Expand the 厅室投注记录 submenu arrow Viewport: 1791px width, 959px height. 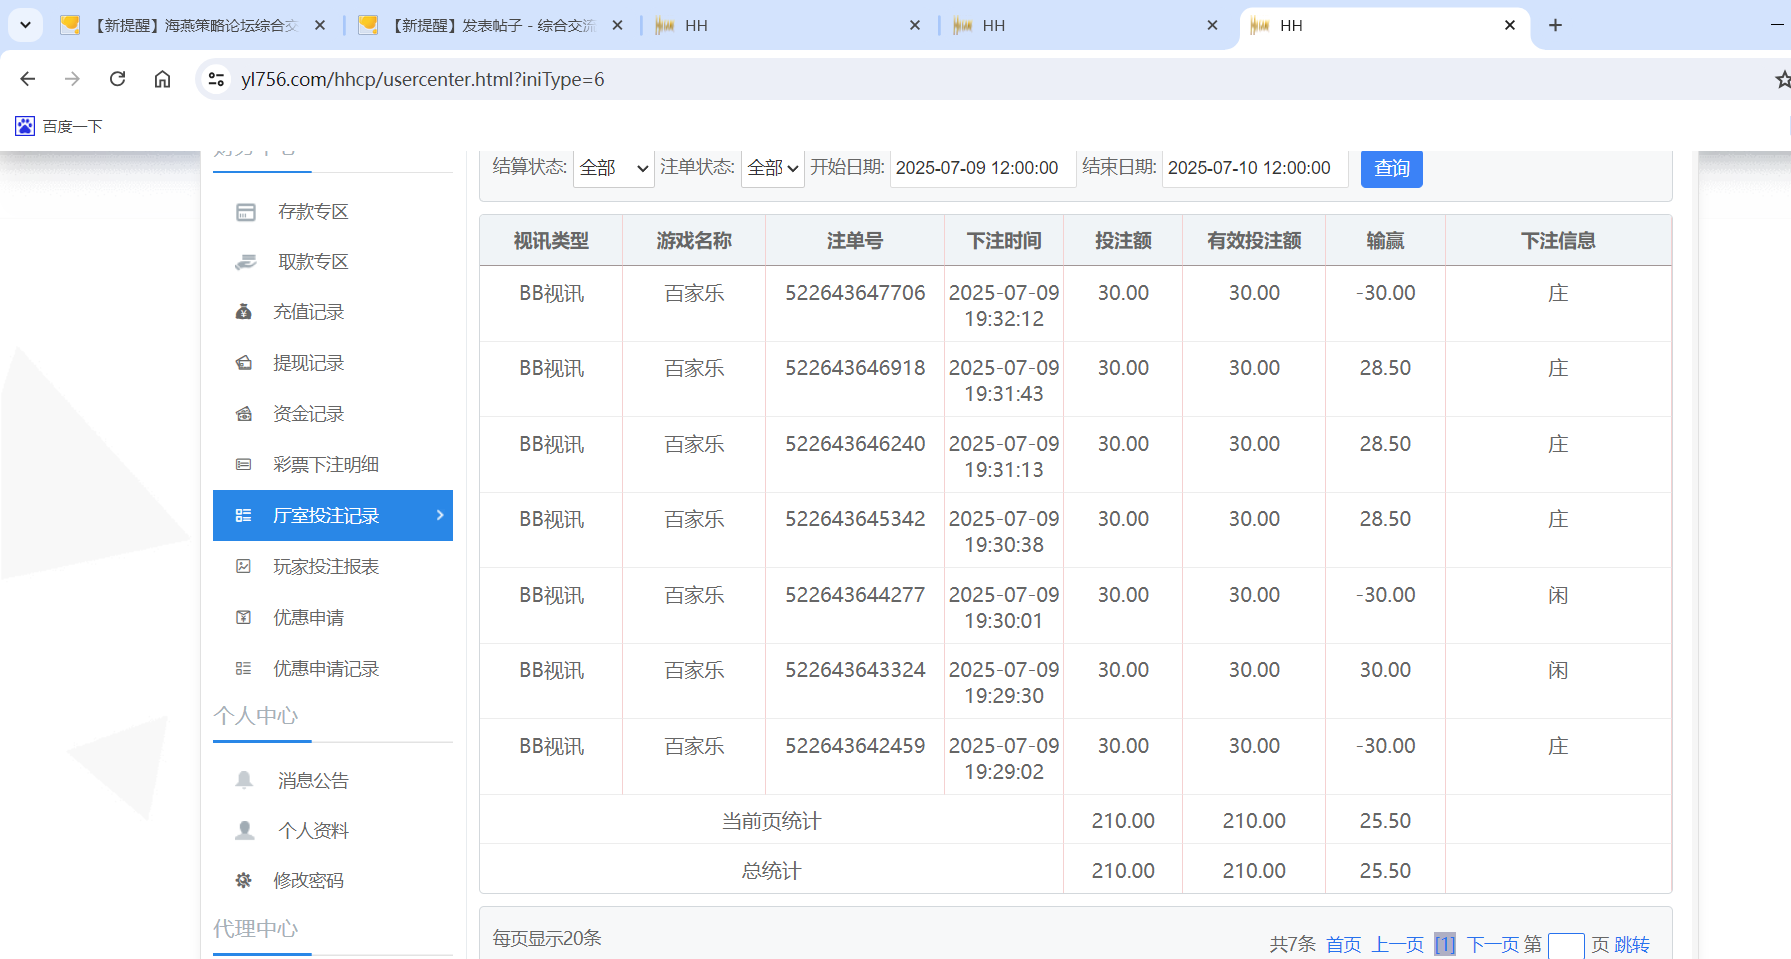(438, 515)
